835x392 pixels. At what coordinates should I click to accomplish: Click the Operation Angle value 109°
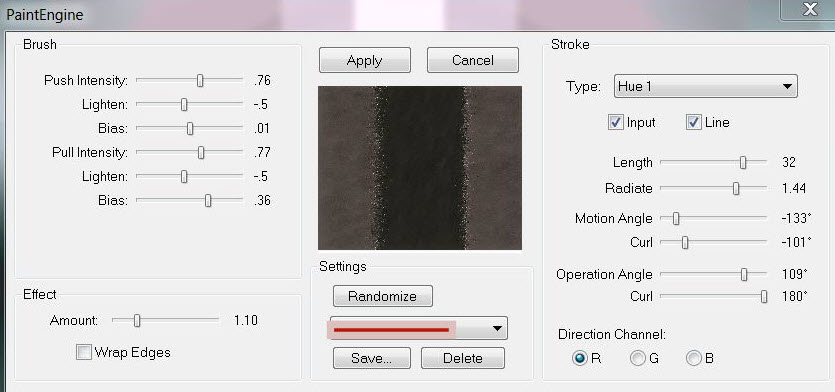tap(795, 274)
